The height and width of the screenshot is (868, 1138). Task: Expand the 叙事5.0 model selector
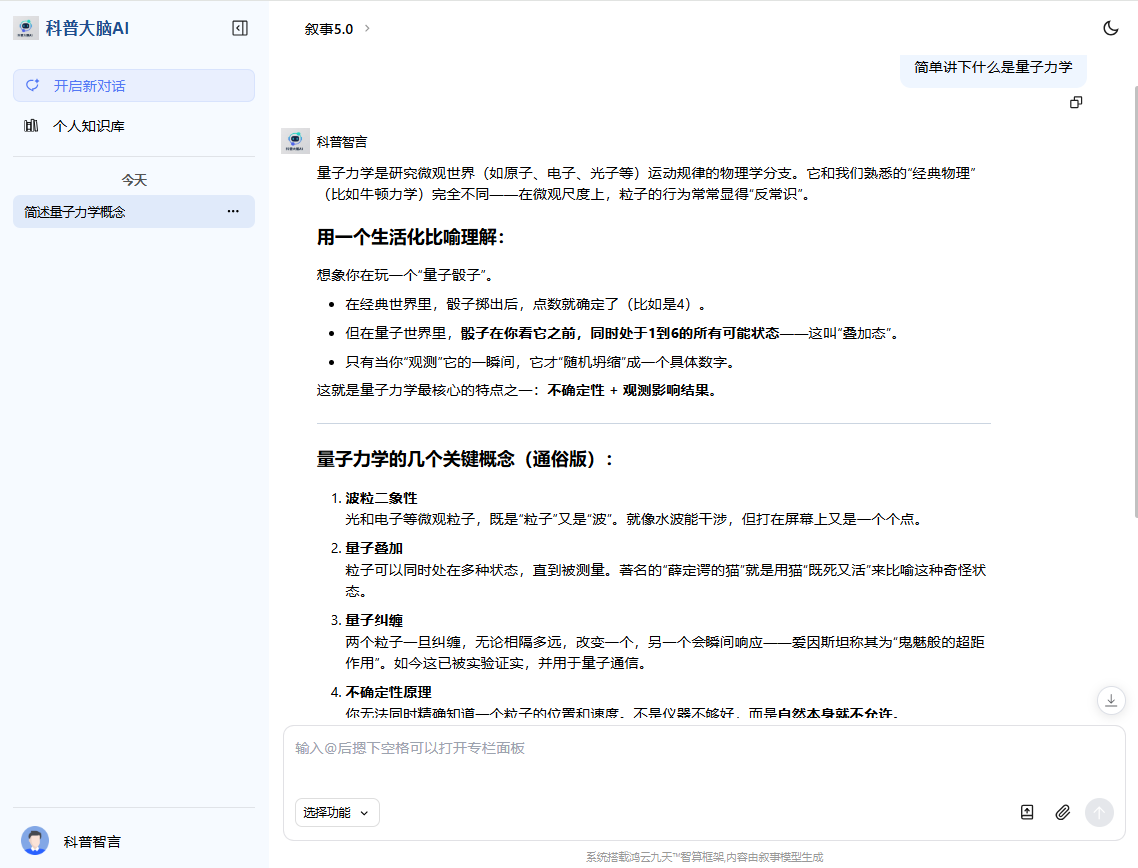pyautogui.click(x=337, y=29)
